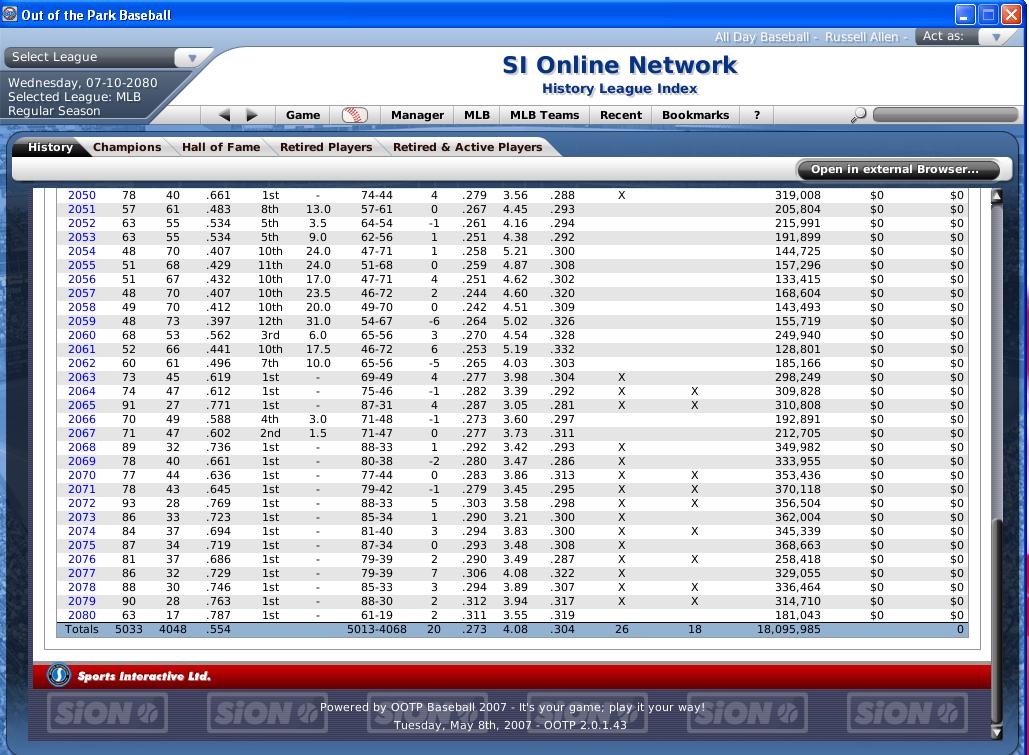Viewport: 1029px width, 755px height.
Task: Open the 2059 season link
Action: 82,321
